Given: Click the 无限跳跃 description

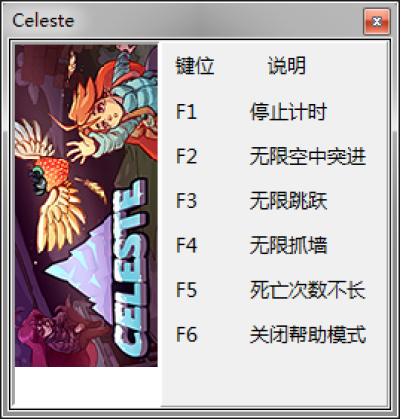Looking at the screenshot, I should pos(288,200).
